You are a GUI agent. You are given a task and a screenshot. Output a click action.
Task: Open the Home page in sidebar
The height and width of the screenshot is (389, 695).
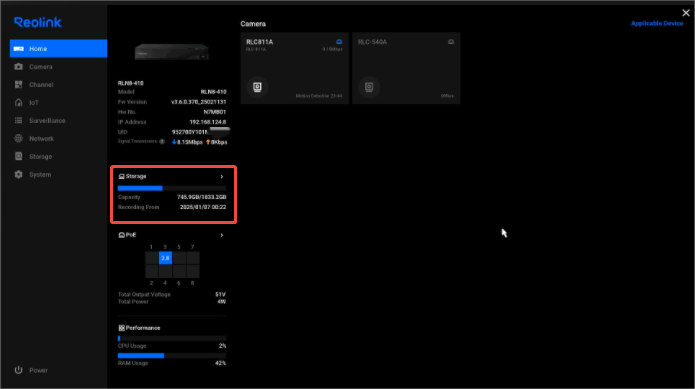click(58, 48)
